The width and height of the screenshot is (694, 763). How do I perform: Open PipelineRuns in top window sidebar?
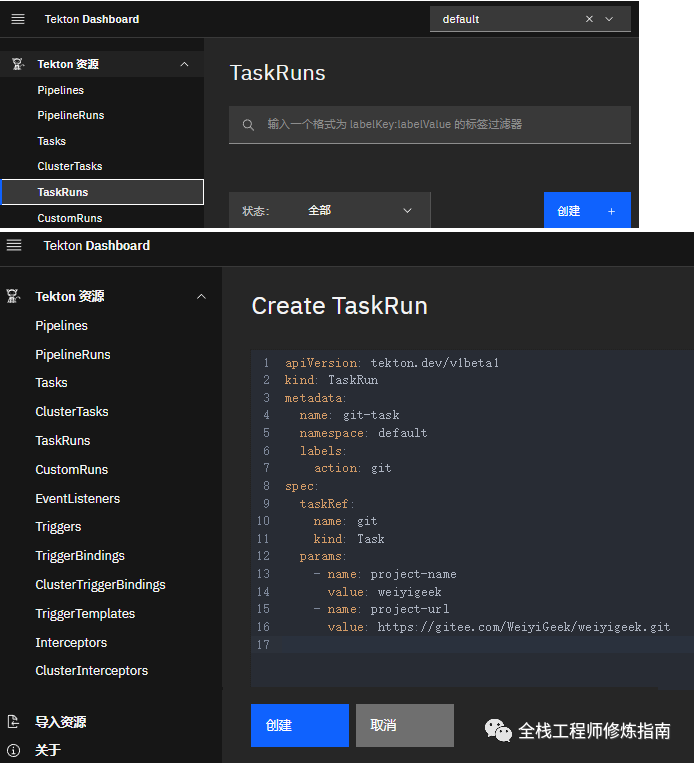click(x=71, y=115)
